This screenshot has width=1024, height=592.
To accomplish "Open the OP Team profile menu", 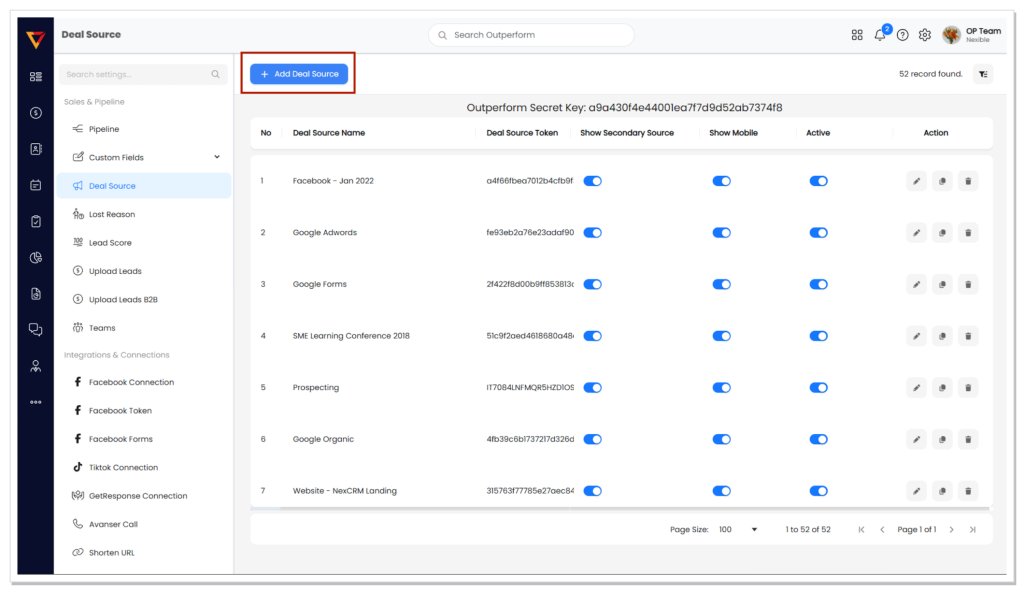I will click(x=971, y=35).
